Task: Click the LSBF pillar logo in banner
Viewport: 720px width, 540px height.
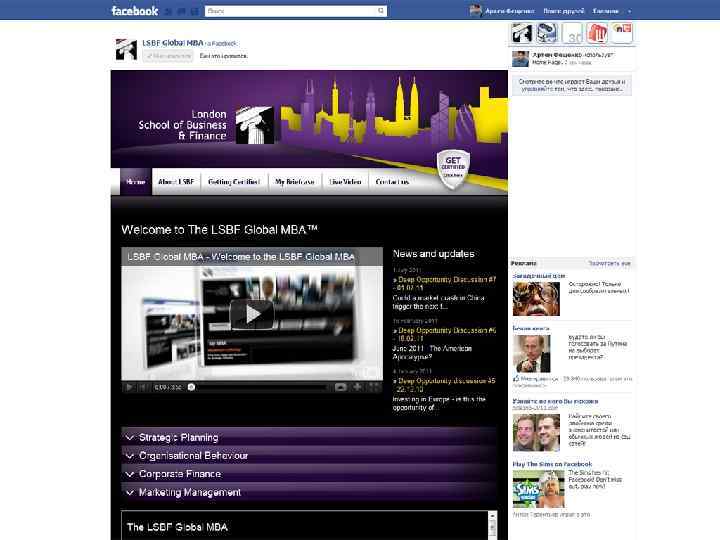Action: 254,125
